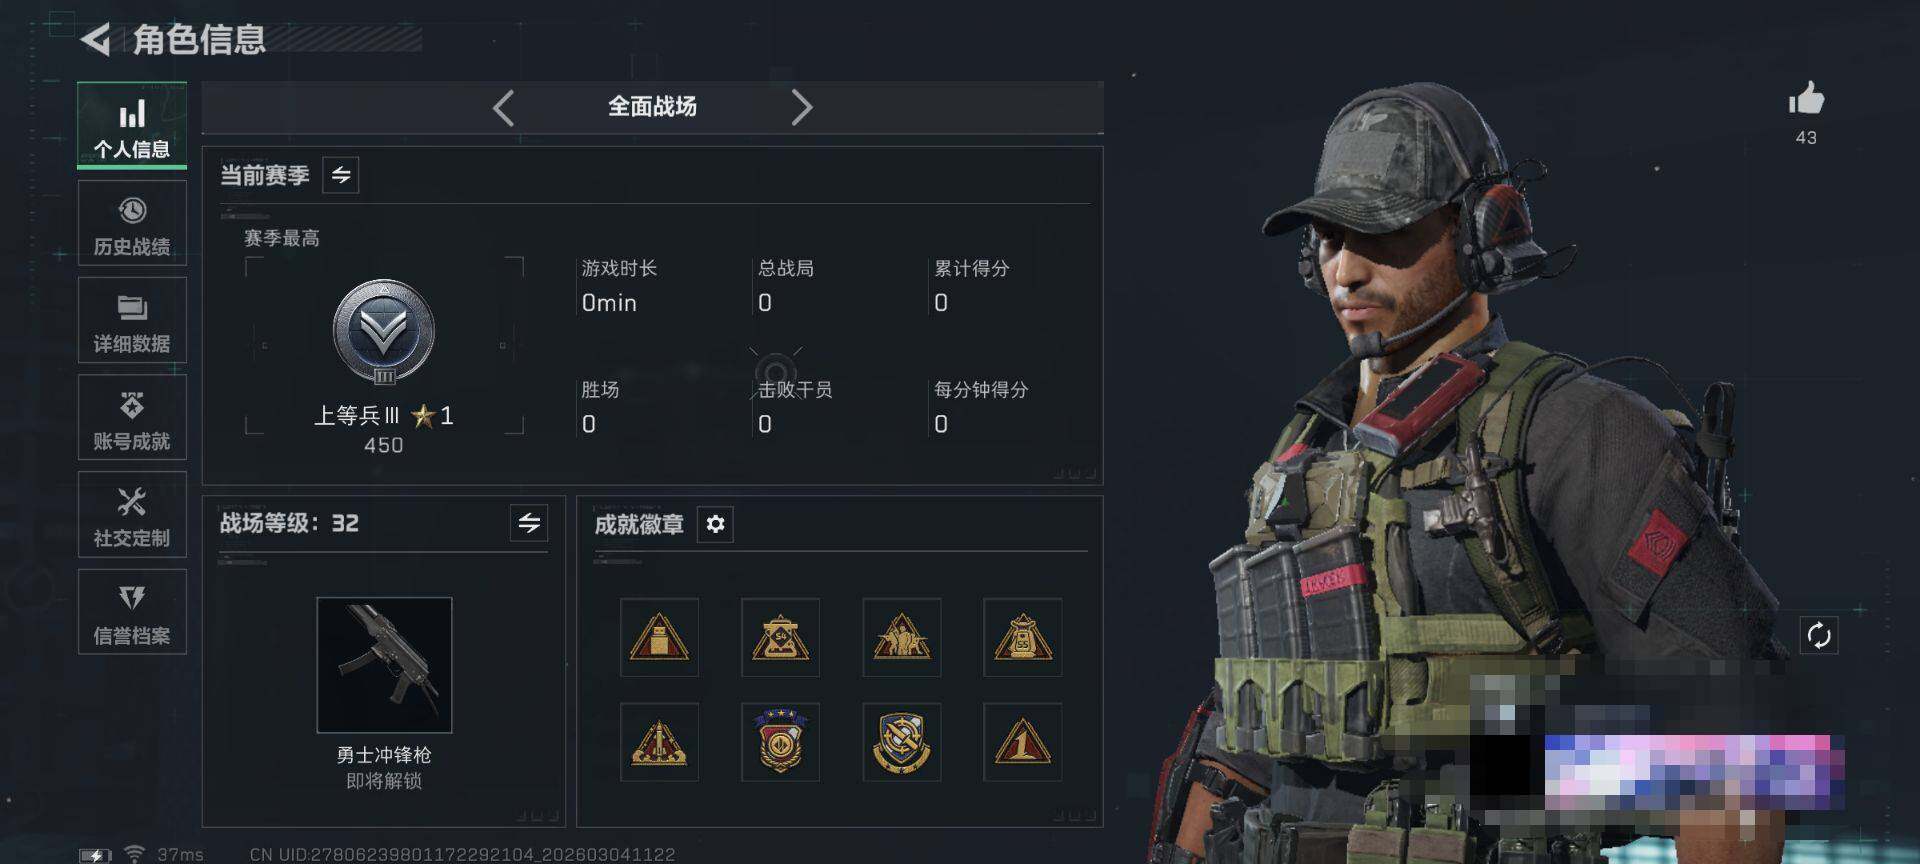Screen dimensions: 1920x864
Task: Open the 详细数据 sidebar tab
Action: 132,320
